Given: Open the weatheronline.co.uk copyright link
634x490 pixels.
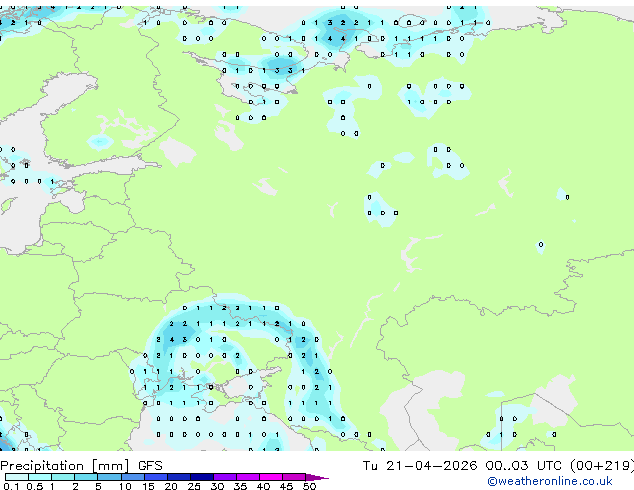Looking at the screenshot, I should click(x=550, y=481).
